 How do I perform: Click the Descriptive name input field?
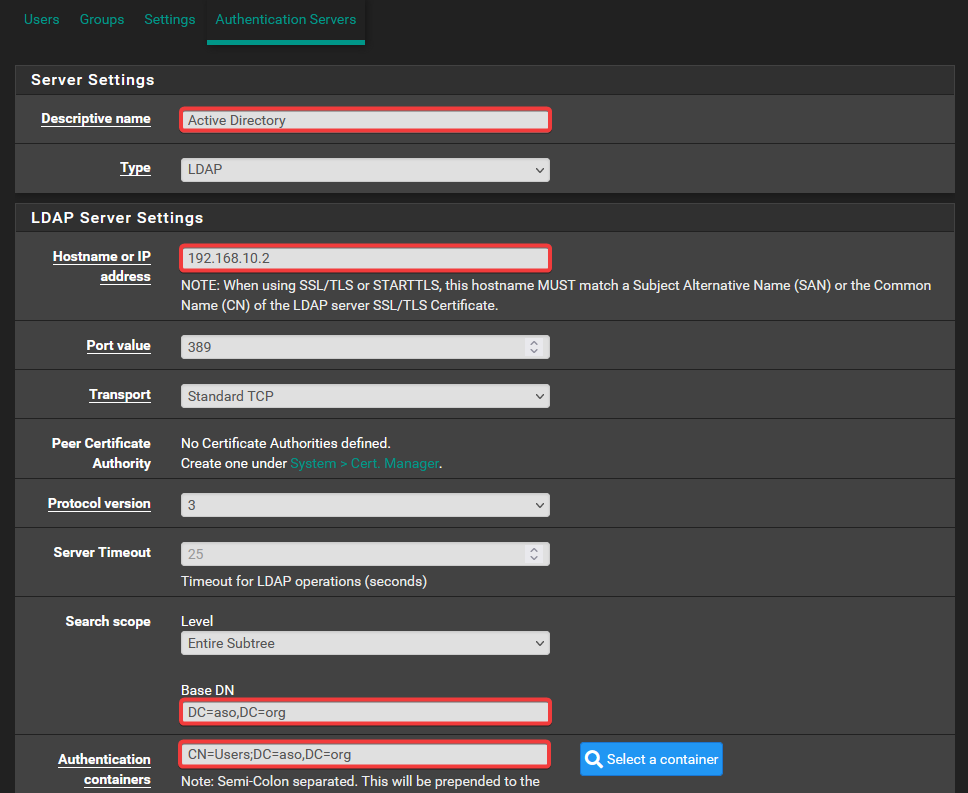click(x=365, y=120)
